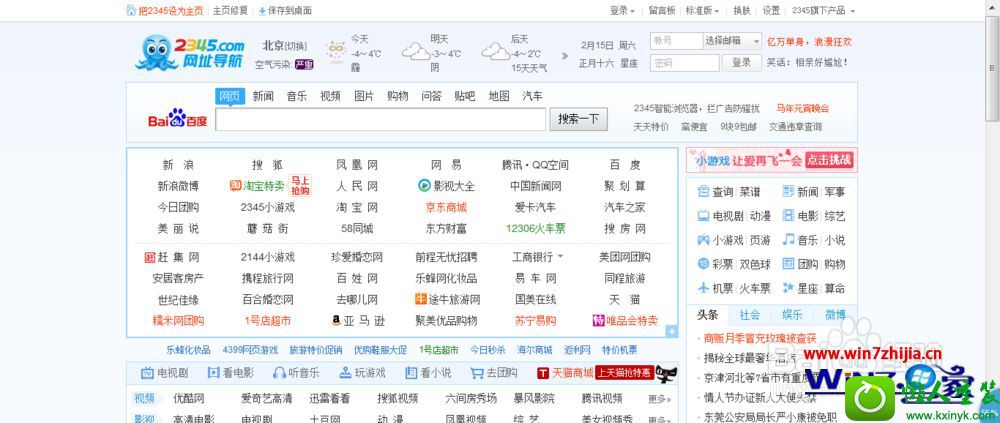
Task: Click the 赶集网 site icon
Action: point(150,258)
